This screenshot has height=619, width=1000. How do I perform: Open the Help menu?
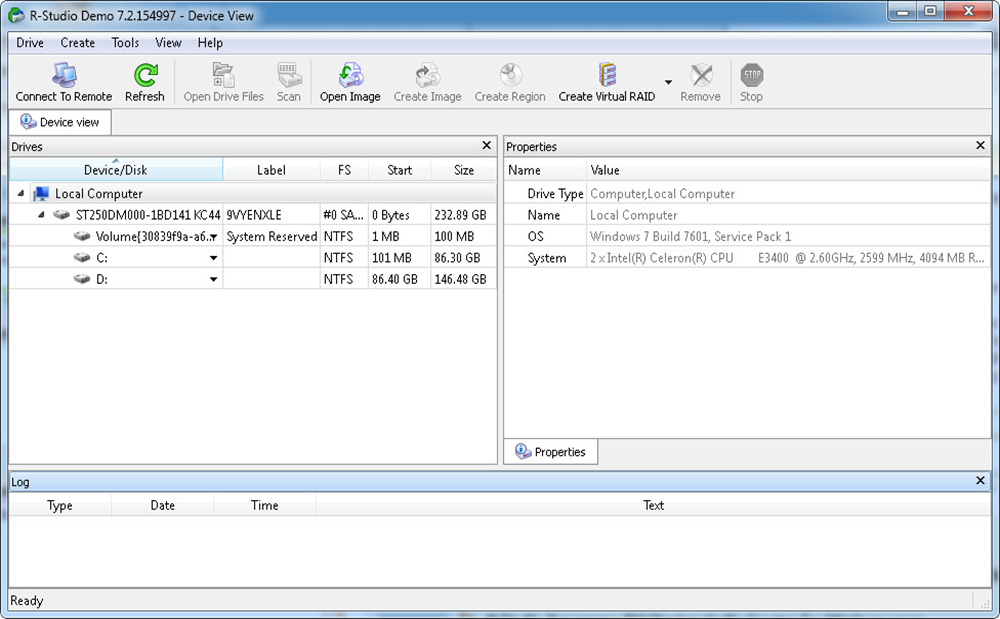pos(210,43)
